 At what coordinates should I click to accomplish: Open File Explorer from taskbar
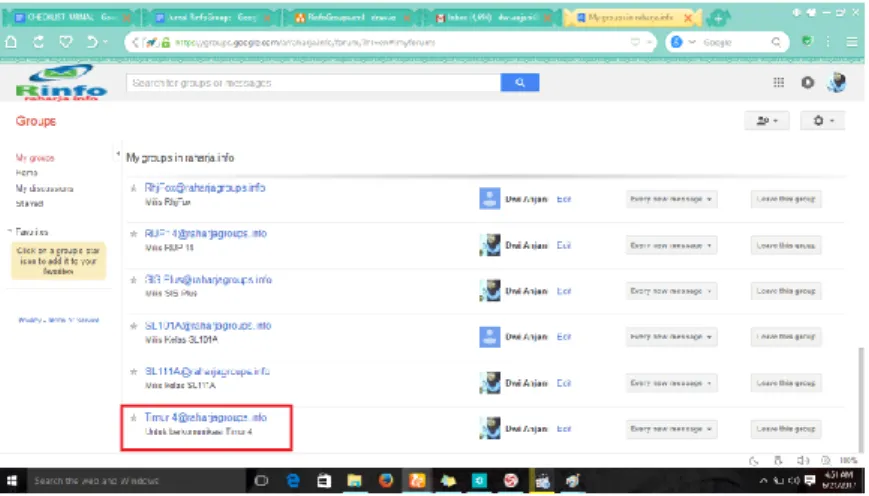(355, 480)
